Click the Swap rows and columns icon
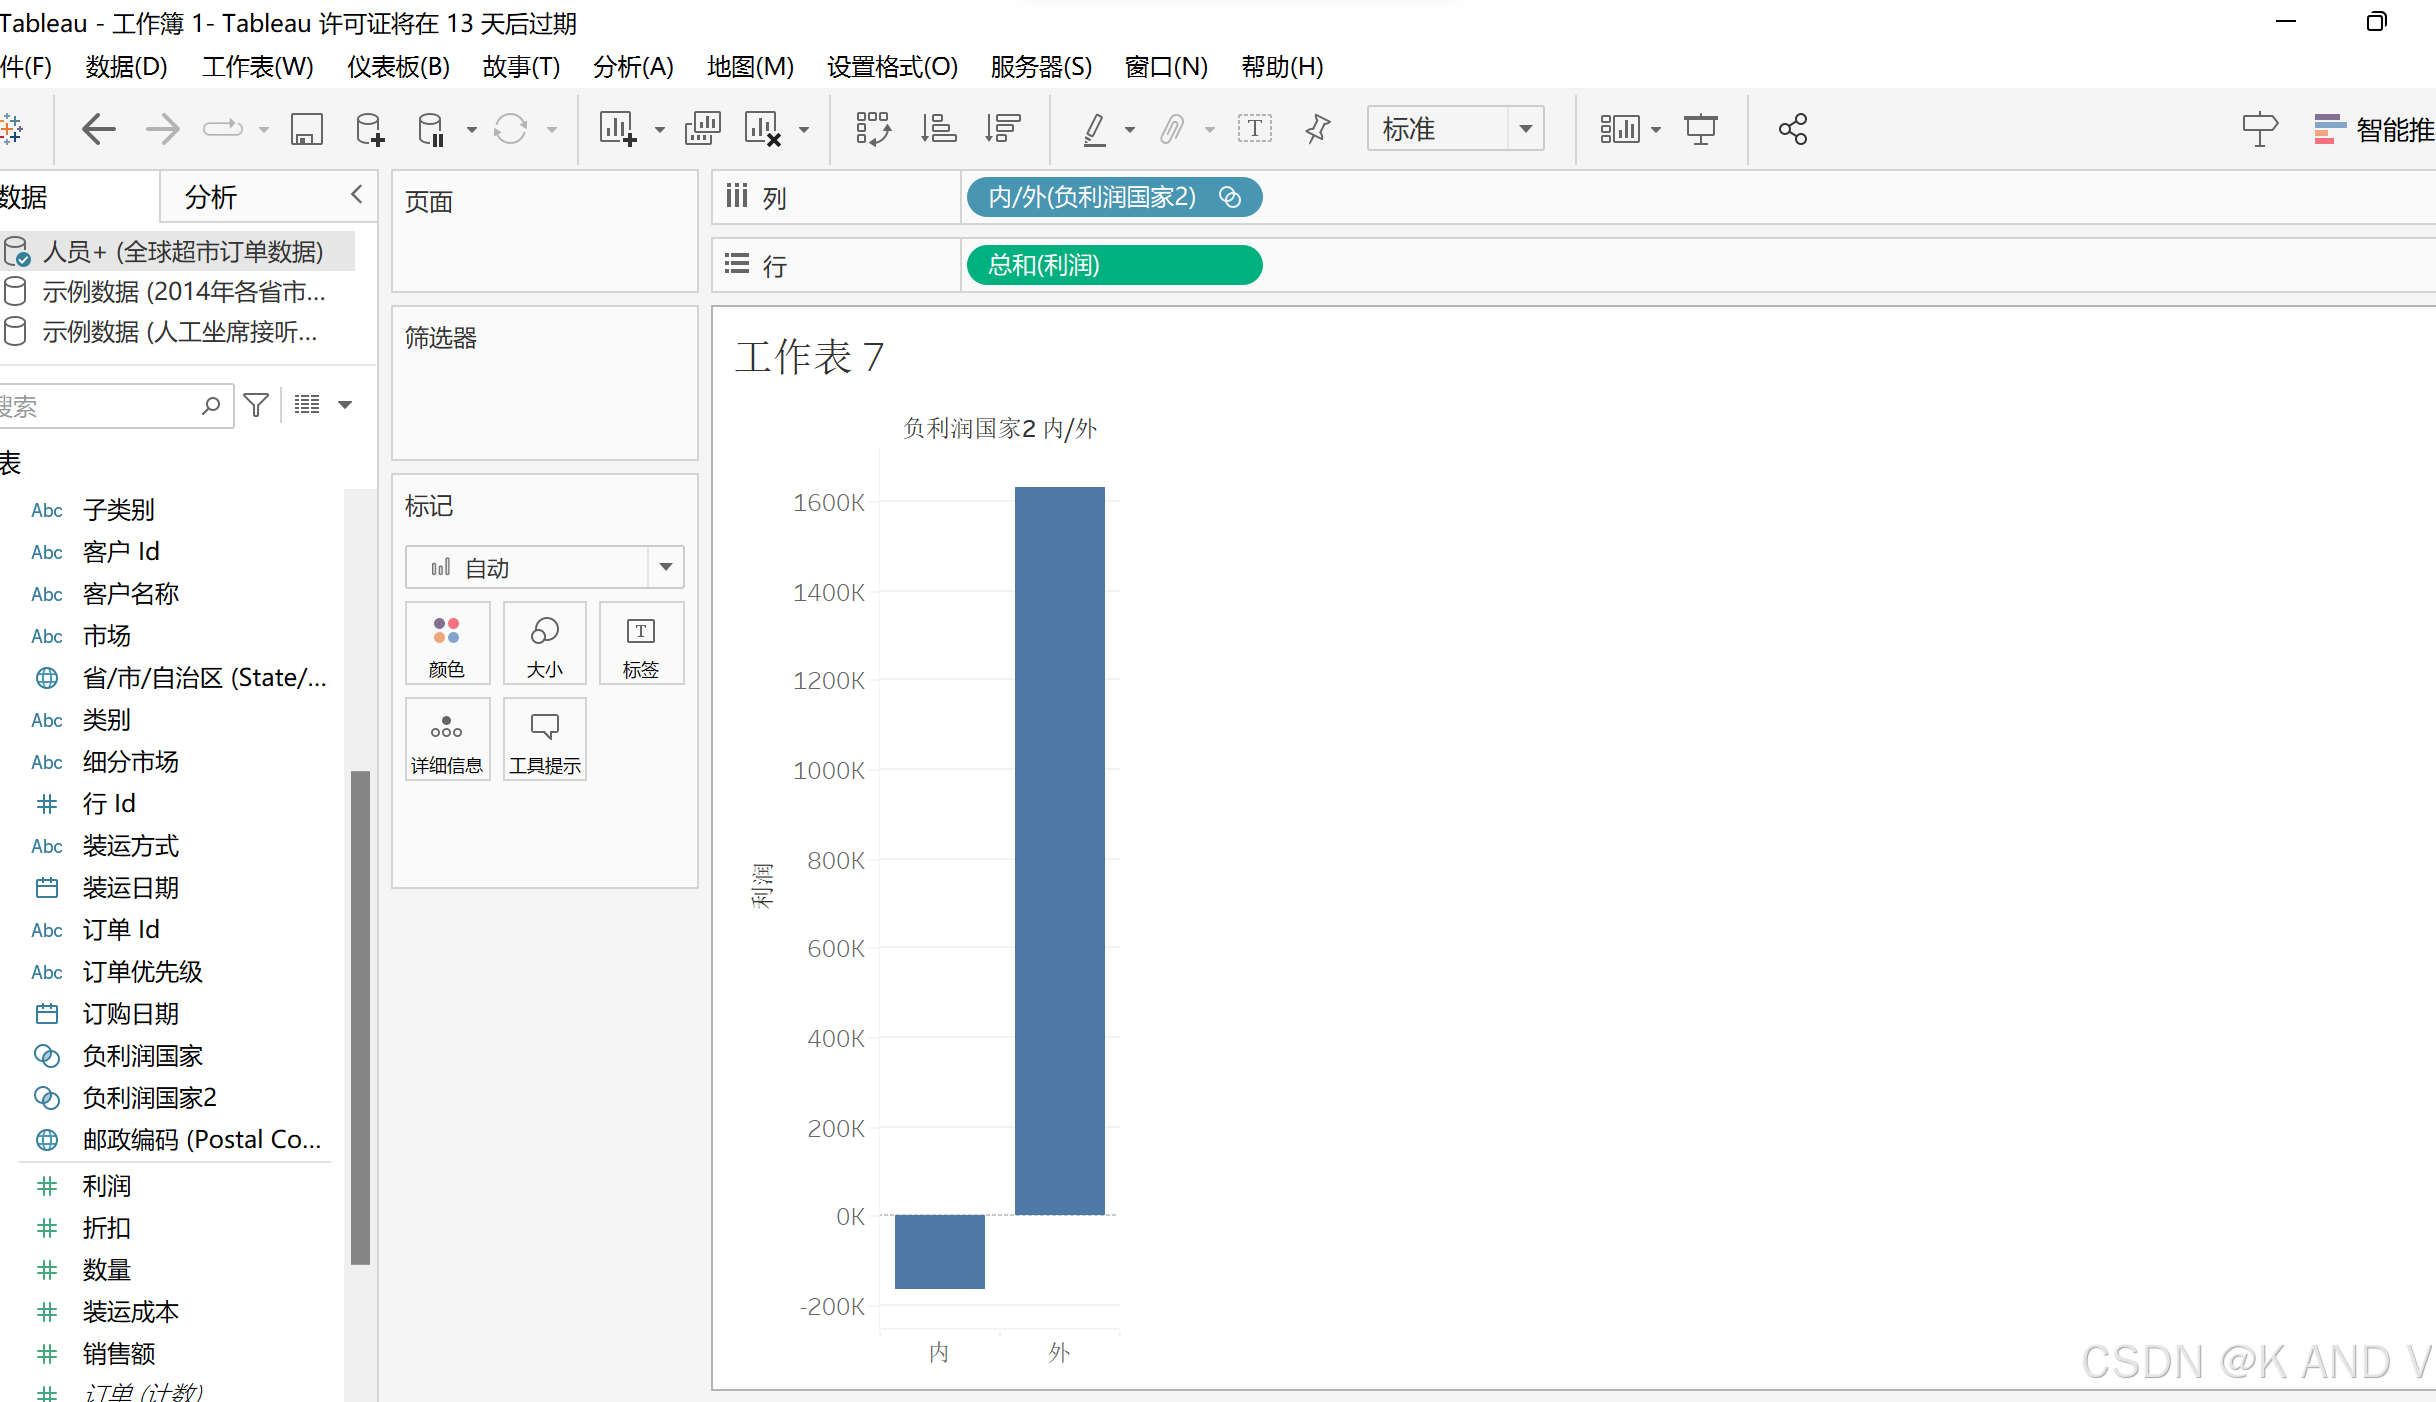The image size is (2436, 1402). [x=872, y=129]
